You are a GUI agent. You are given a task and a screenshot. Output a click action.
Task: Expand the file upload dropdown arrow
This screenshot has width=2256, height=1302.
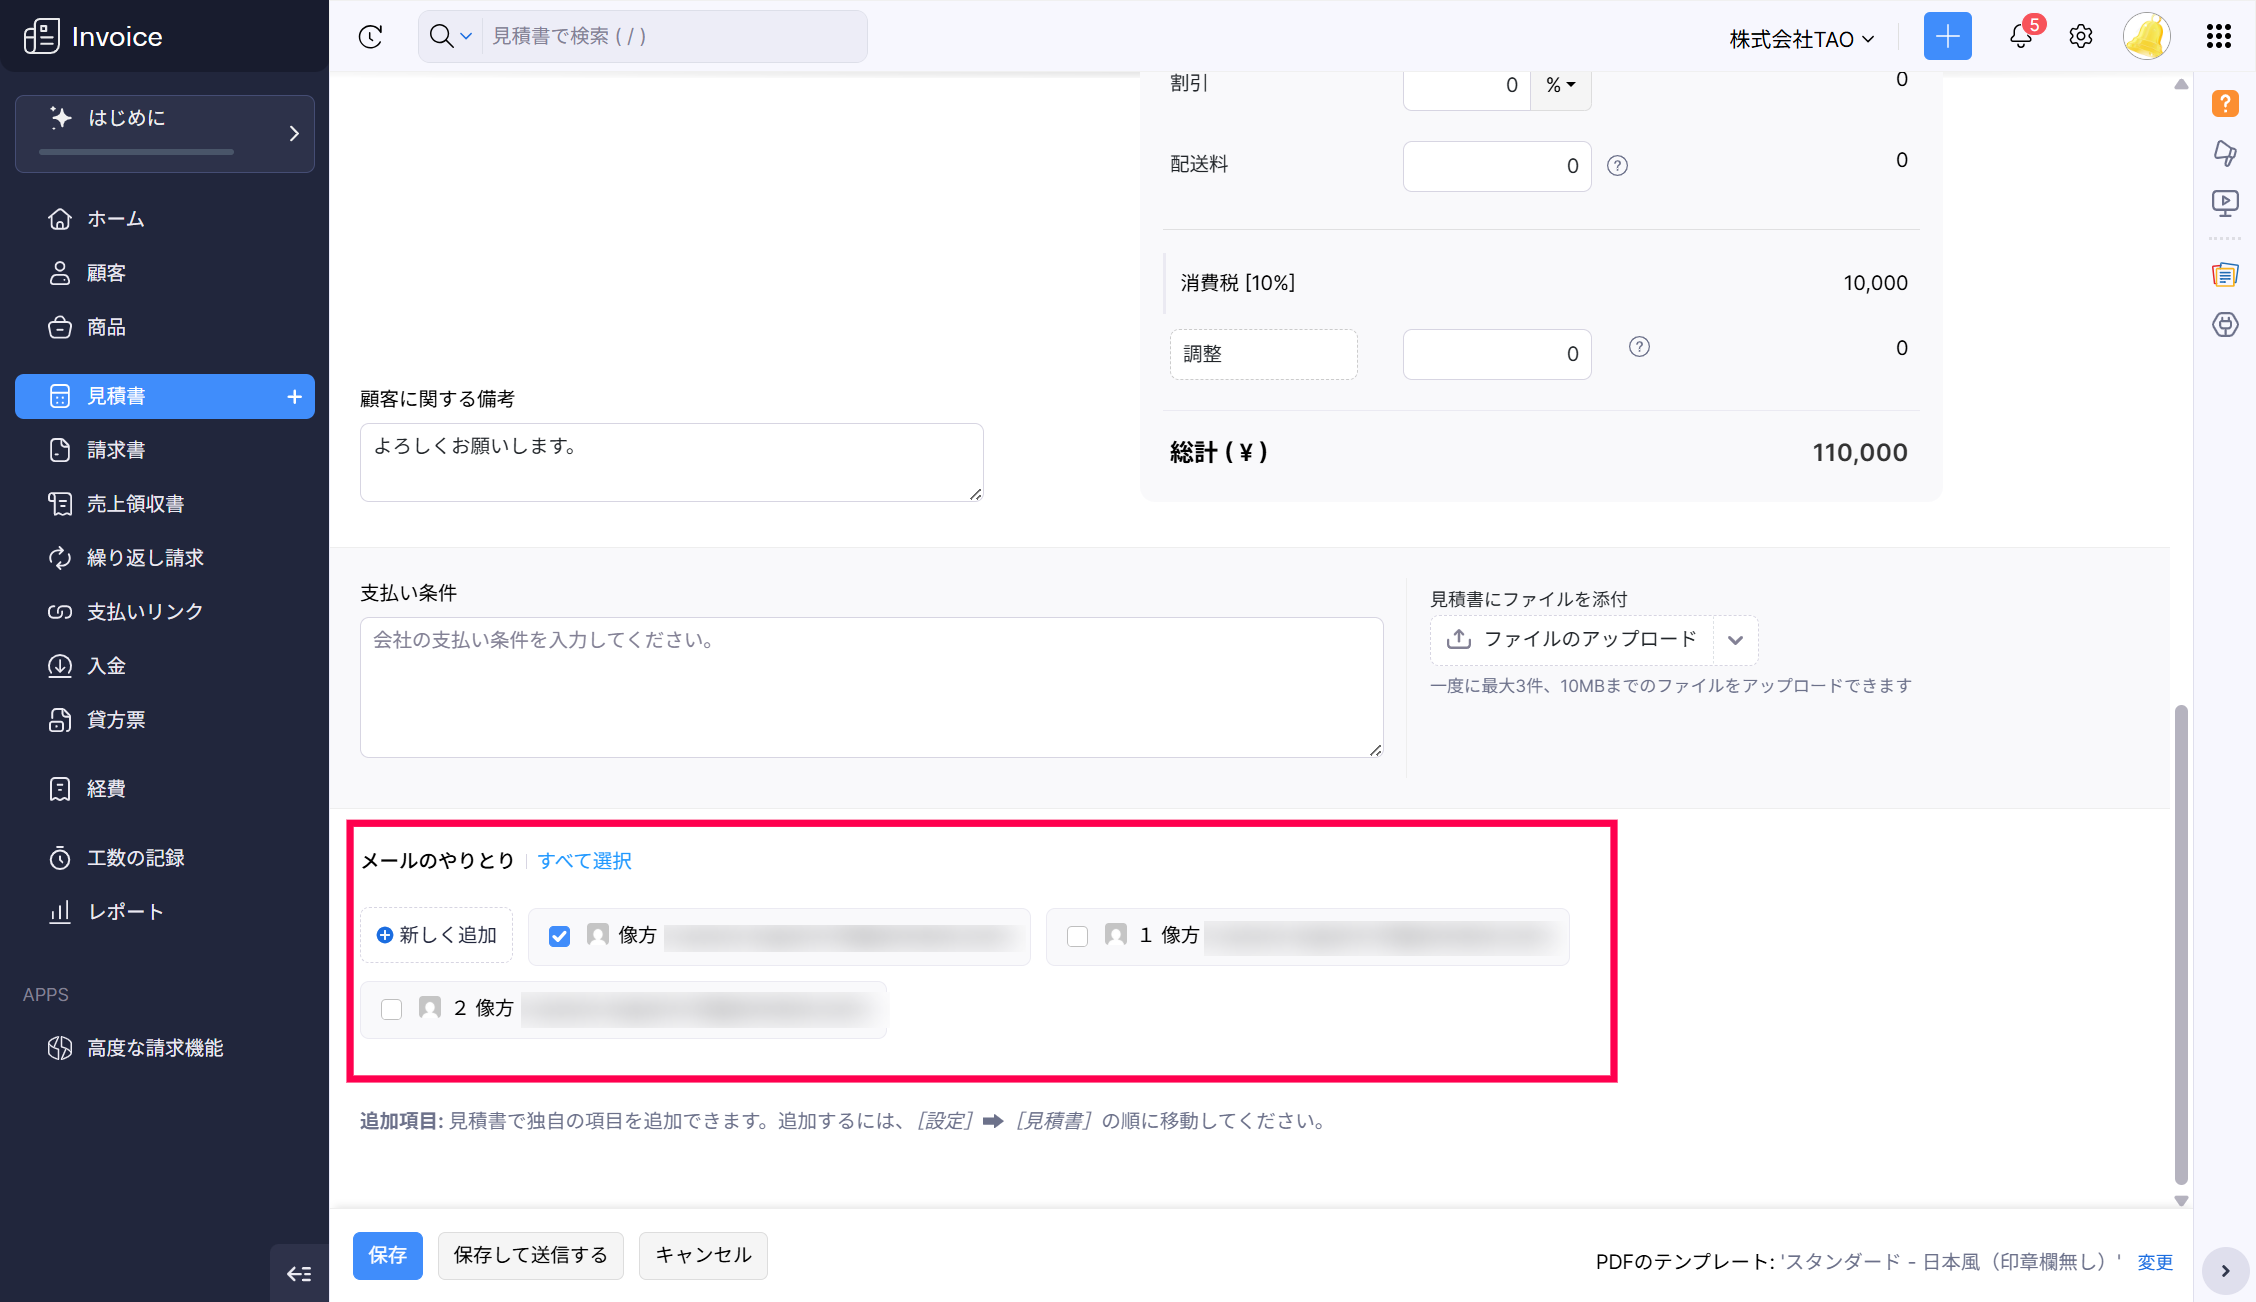[1735, 640]
